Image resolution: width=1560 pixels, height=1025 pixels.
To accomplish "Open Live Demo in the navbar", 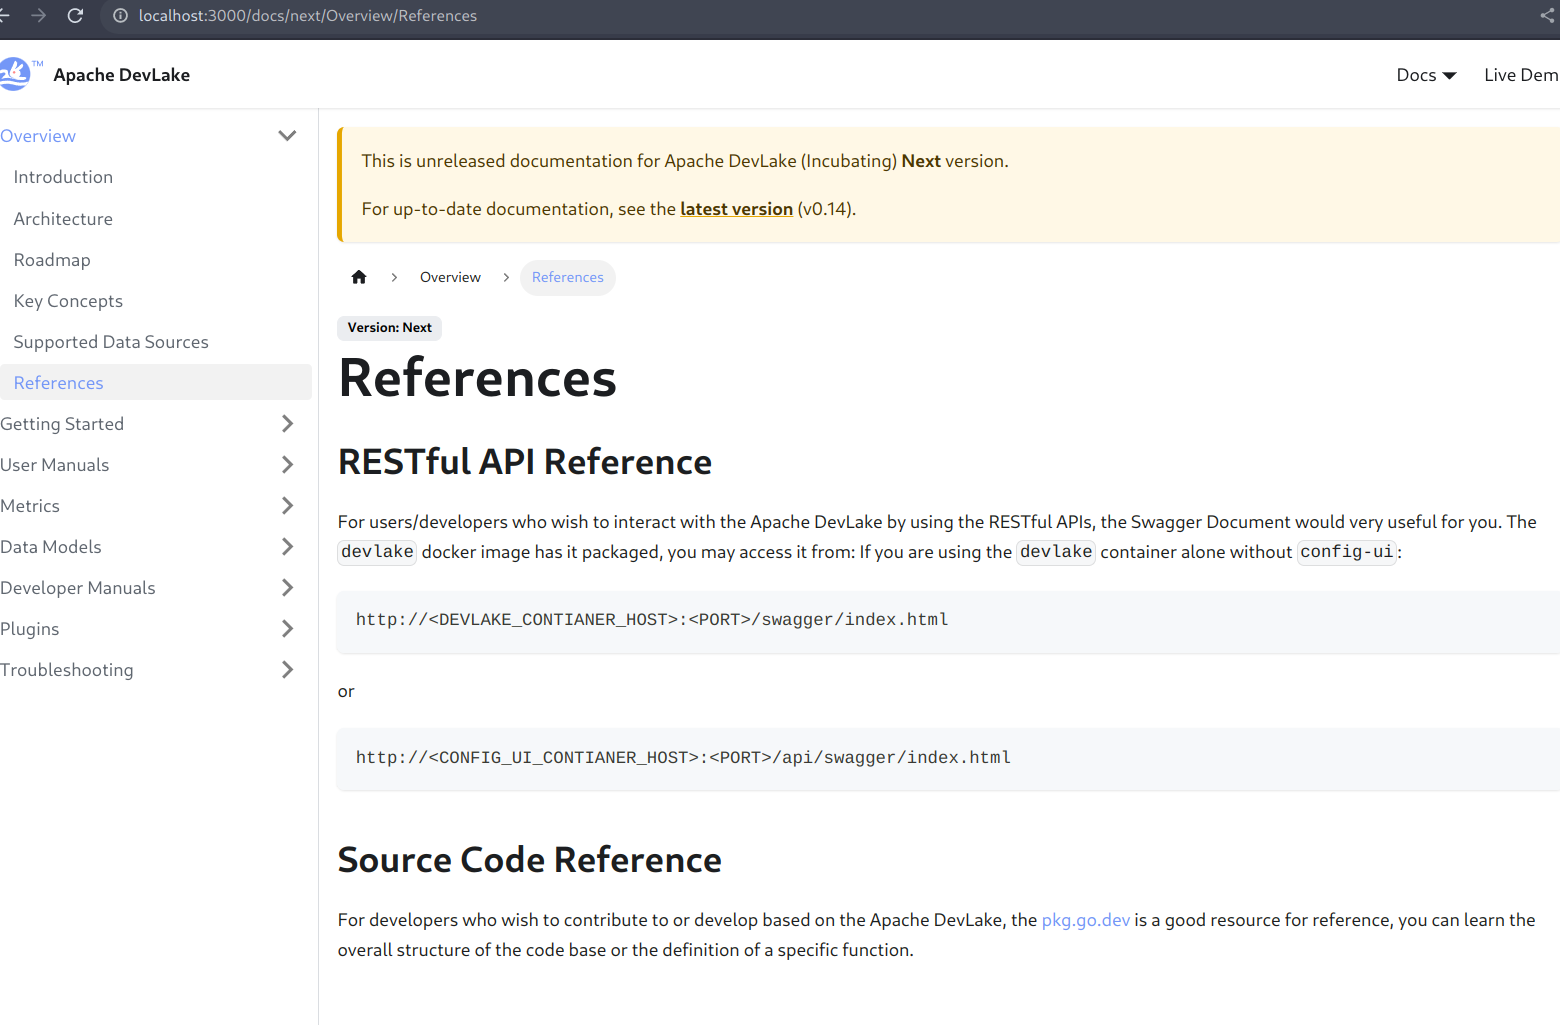I will click(x=1520, y=75).
